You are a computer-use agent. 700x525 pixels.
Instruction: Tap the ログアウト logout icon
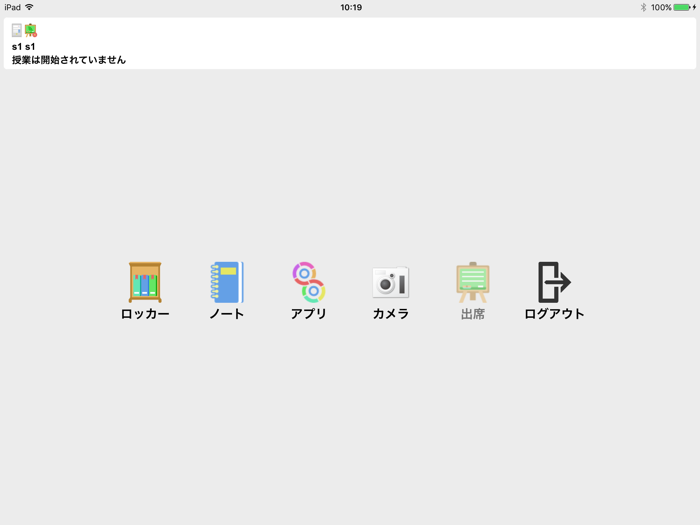coord(554,283)
